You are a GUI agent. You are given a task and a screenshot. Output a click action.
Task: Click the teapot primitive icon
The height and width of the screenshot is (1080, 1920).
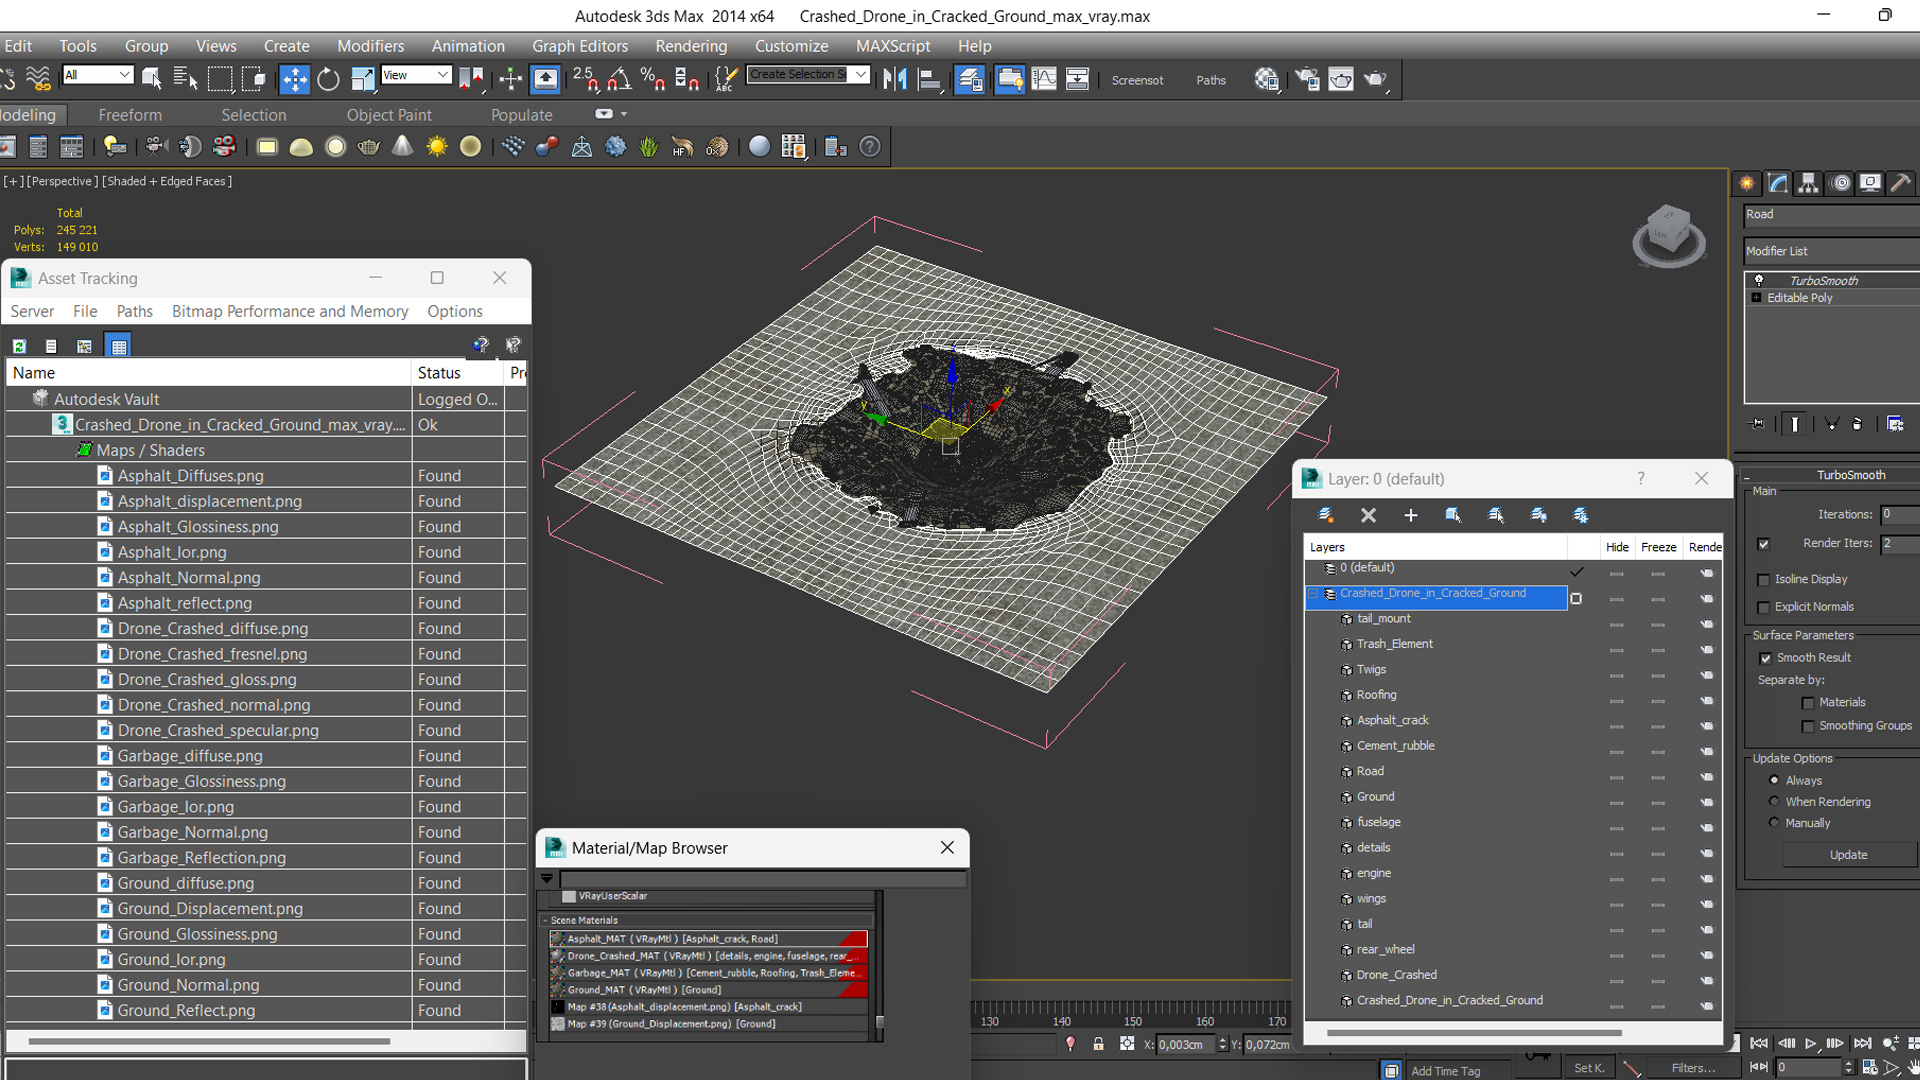click(x=369, y=147)
